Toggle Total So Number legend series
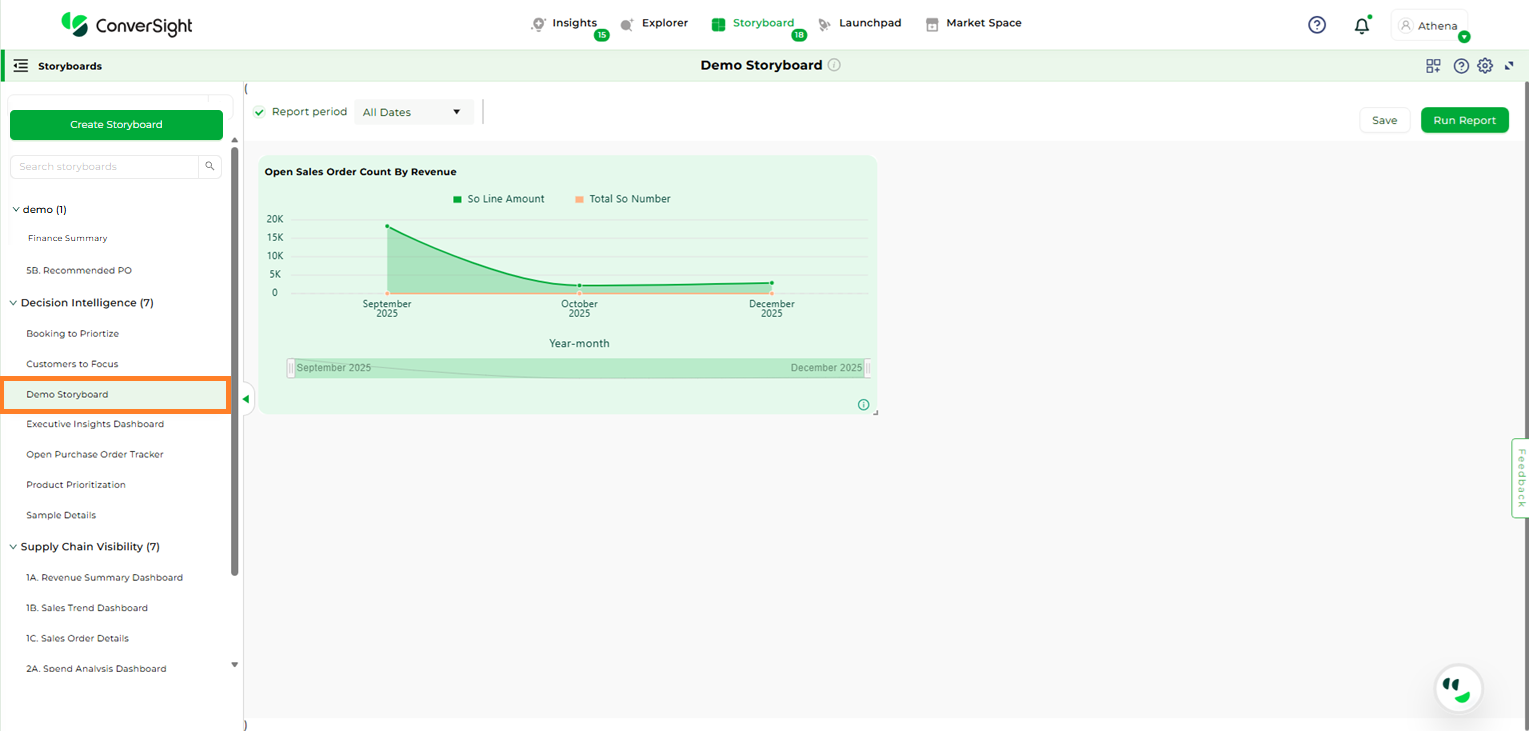This screenshot has width=1529, height=731. (622, 199)
